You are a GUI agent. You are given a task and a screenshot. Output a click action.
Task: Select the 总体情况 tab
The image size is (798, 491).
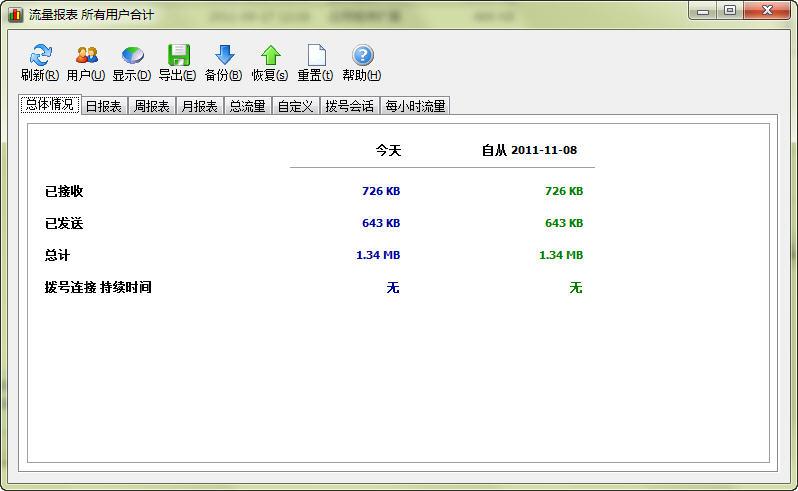[50, 104]
